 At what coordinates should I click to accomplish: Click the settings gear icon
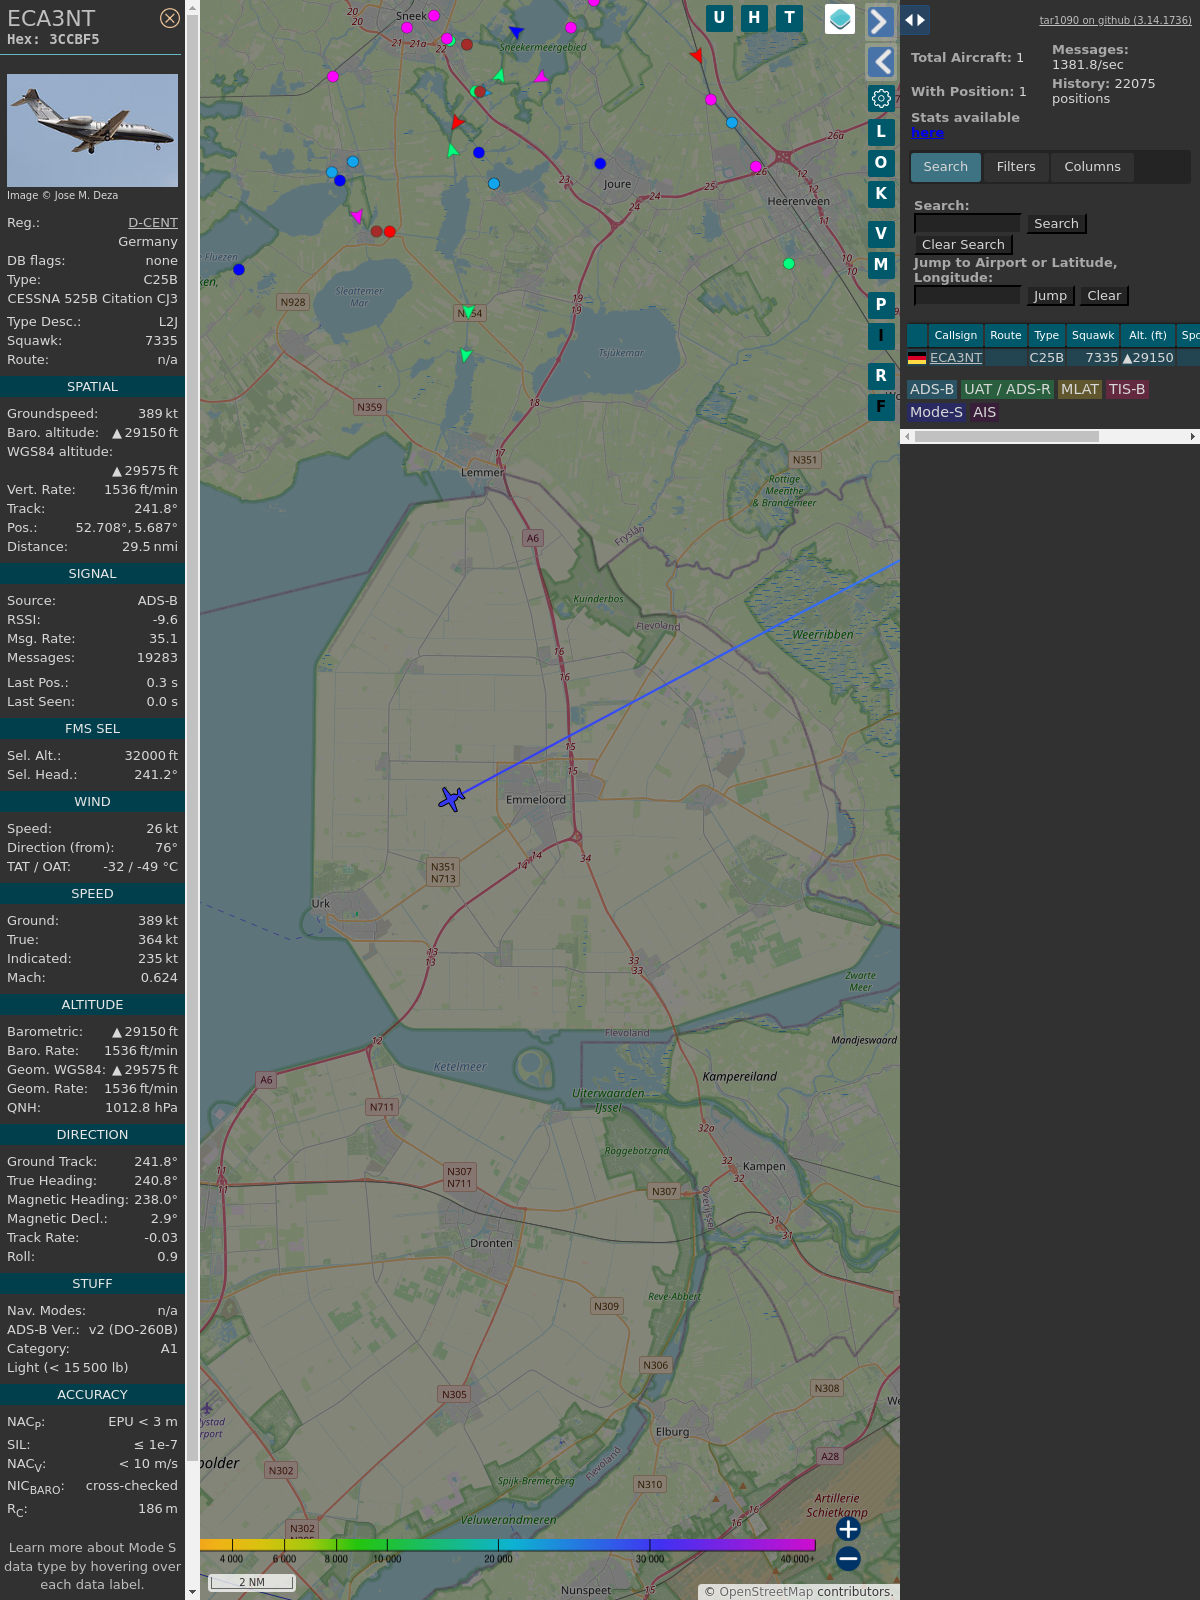pyautogui.click(x=881, y=98)
